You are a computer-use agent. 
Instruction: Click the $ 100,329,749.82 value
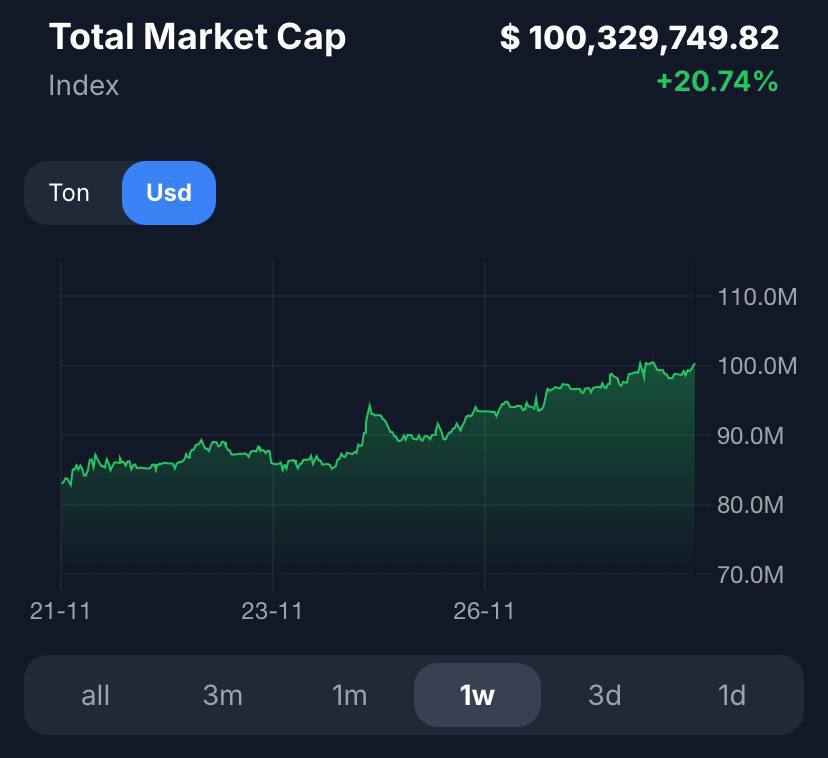[639, 38]
